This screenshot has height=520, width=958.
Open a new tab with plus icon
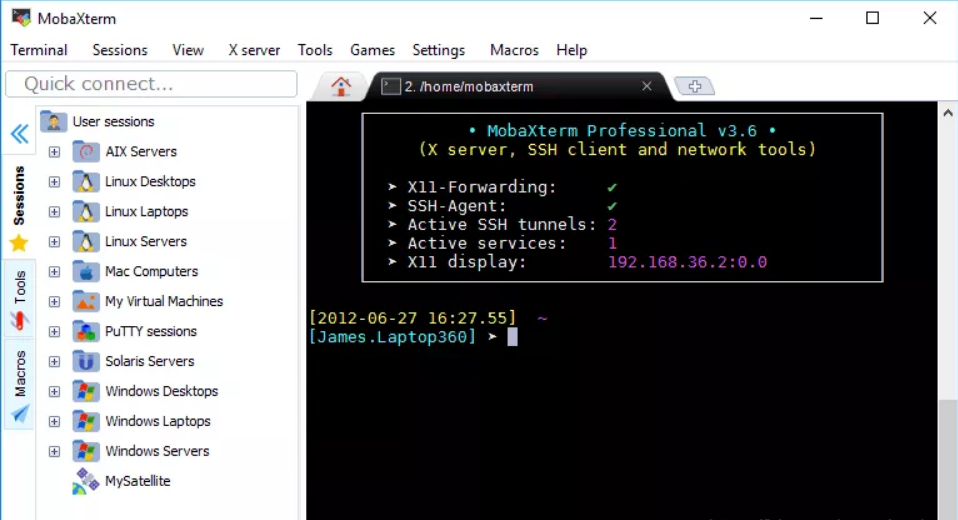[x=695, y=87]
